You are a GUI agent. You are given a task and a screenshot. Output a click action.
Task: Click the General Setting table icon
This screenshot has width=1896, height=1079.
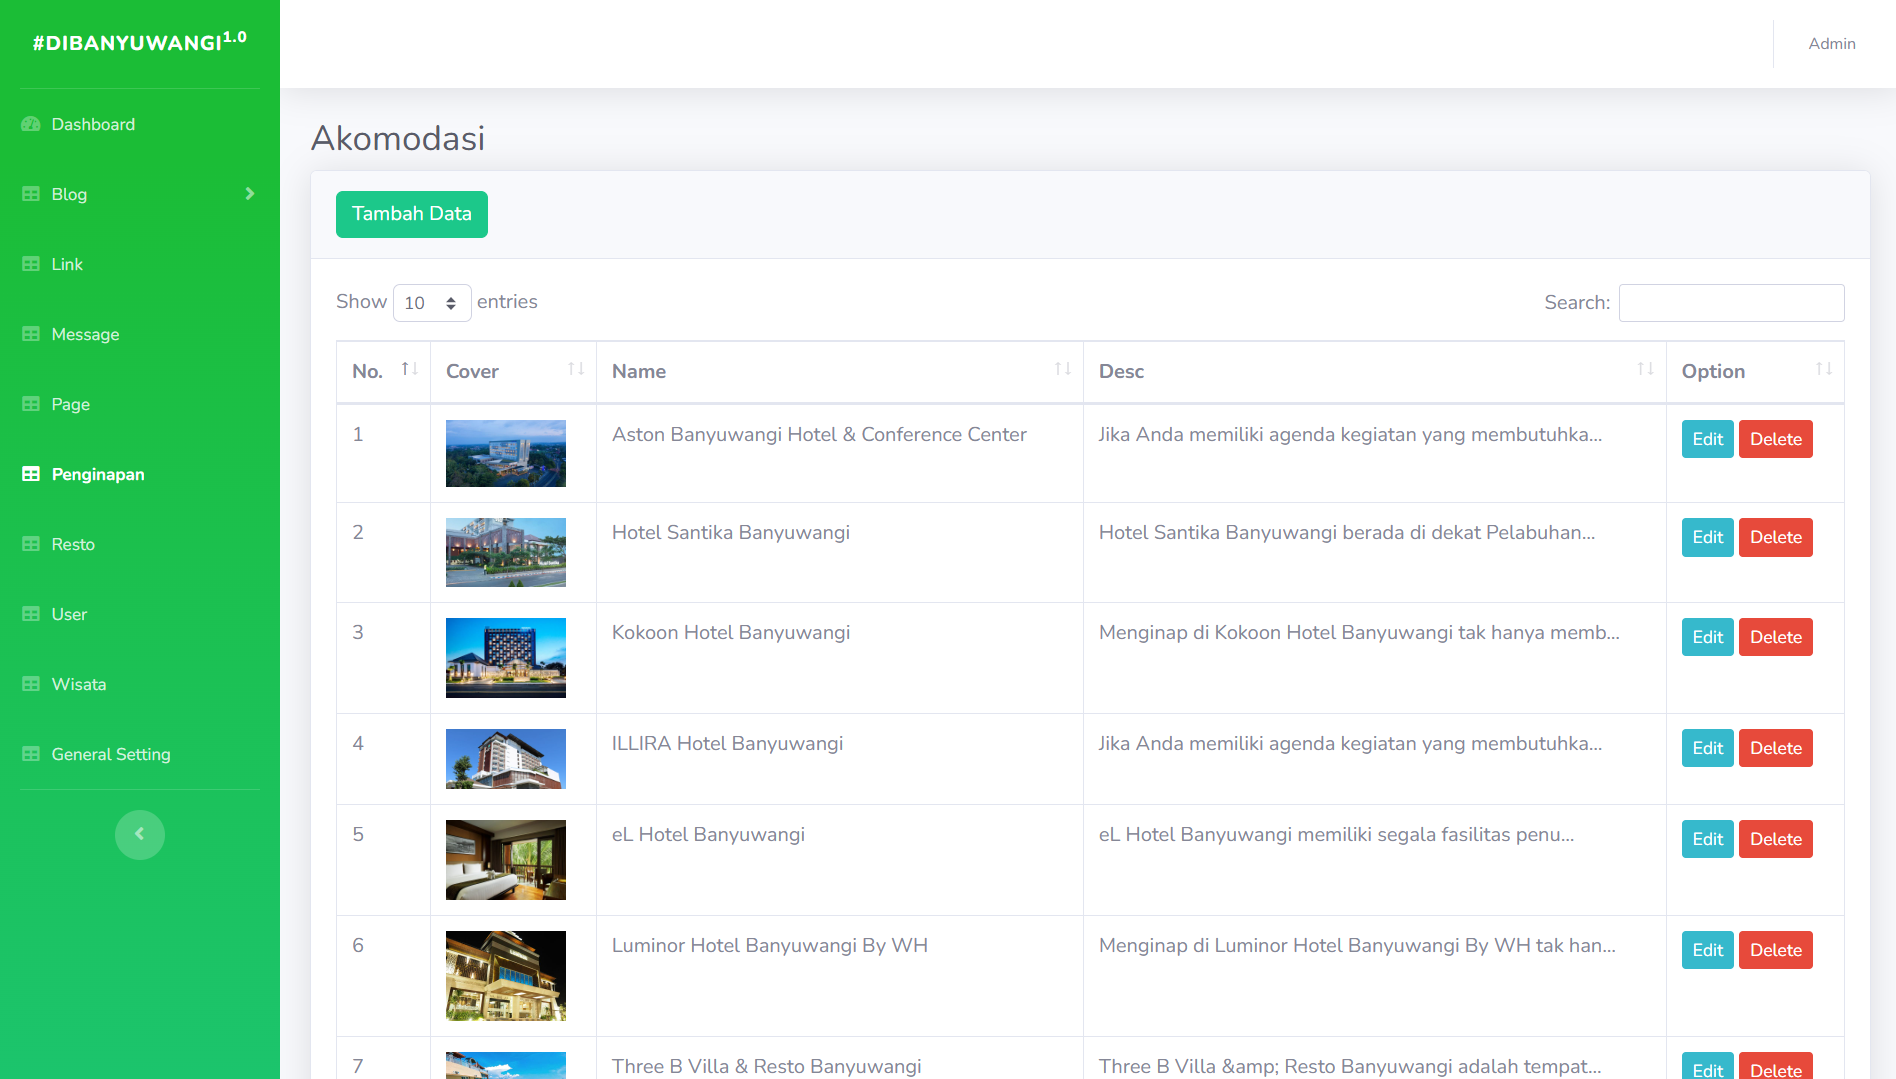(31, 754)
